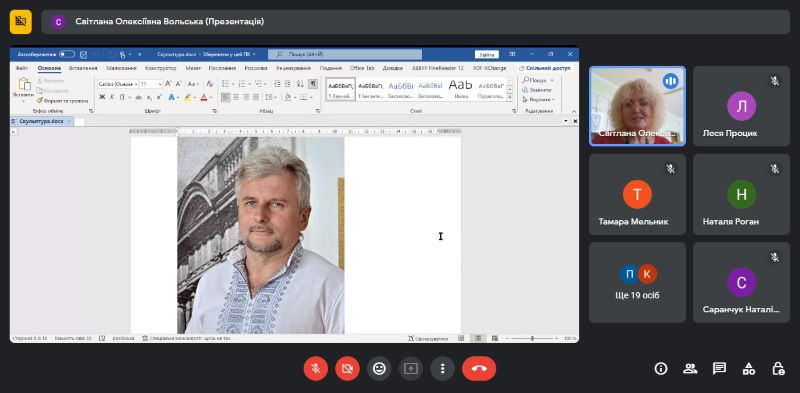Collapse the Word ribbon chevron

tap(573, 111)
